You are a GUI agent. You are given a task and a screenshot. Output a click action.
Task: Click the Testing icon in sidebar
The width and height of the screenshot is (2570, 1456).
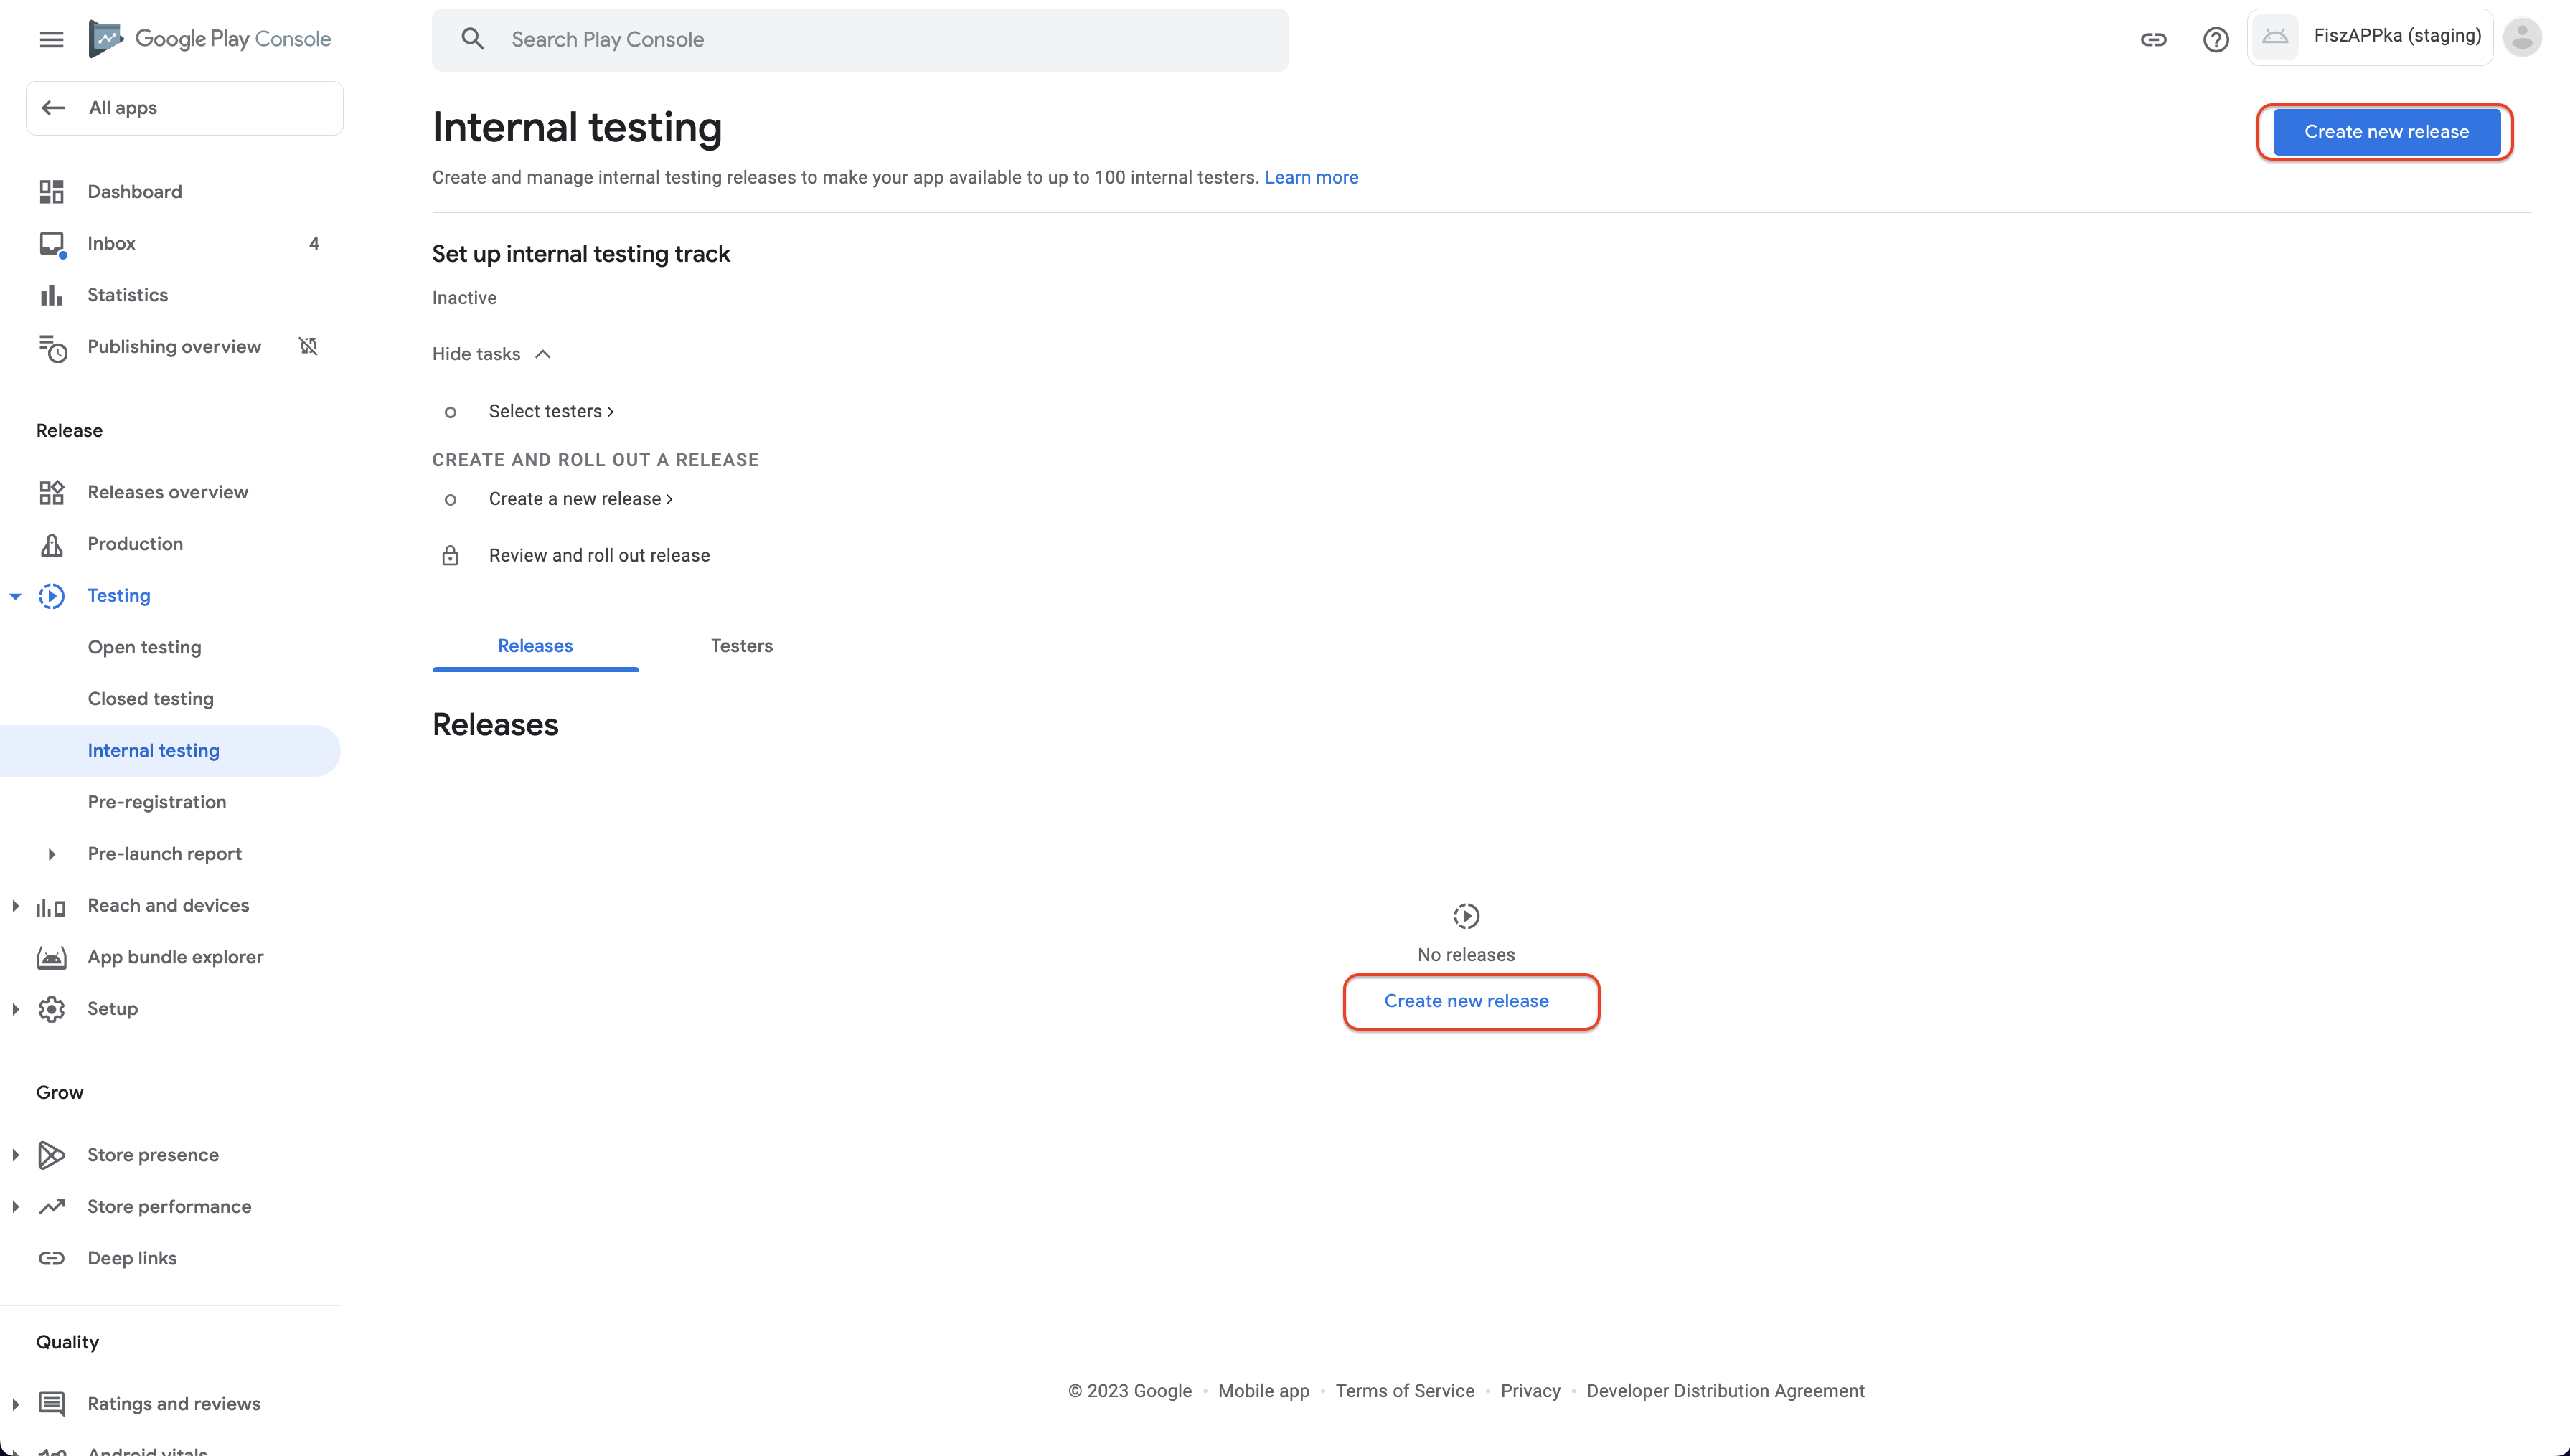[51, 595]
